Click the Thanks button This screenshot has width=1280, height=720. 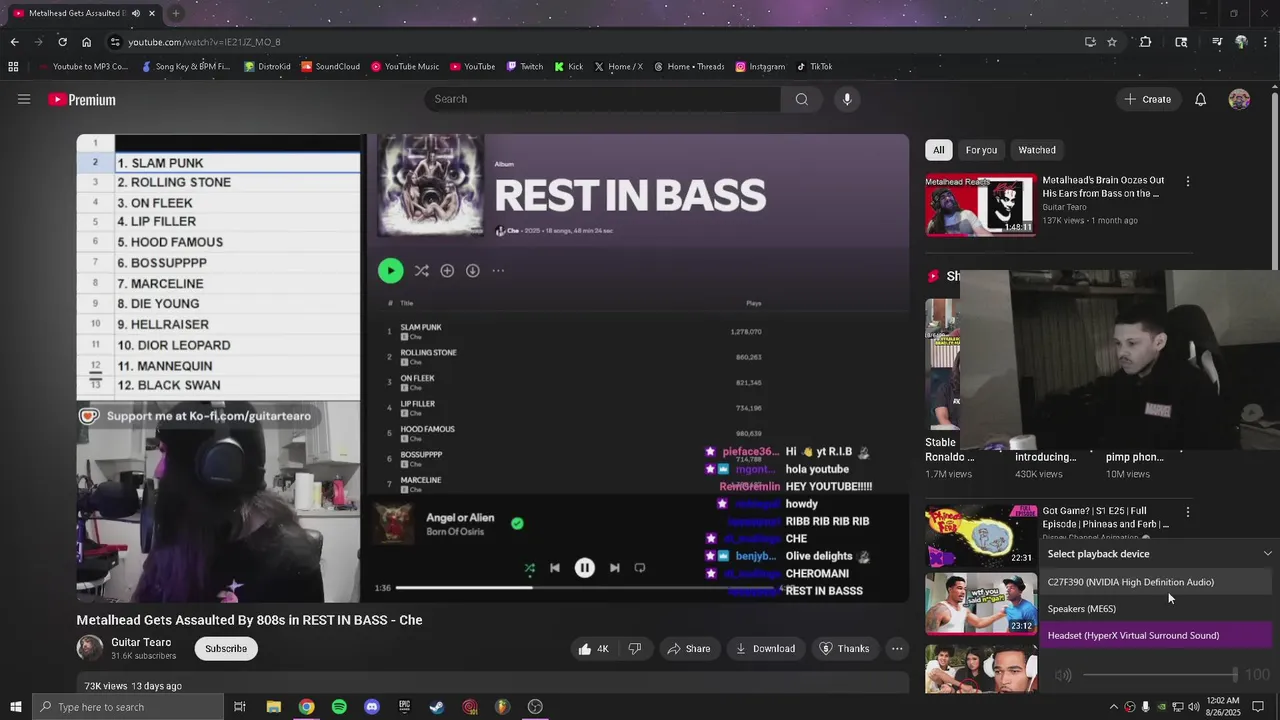coord(844,649)
